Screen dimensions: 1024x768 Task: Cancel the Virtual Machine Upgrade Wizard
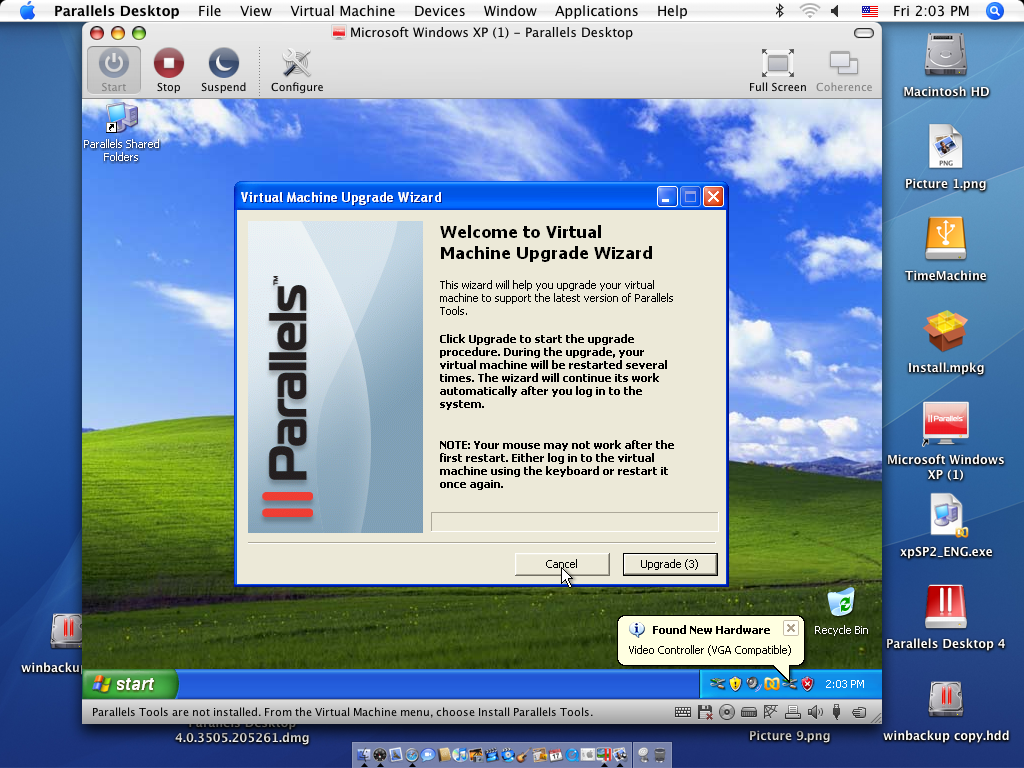562,564
